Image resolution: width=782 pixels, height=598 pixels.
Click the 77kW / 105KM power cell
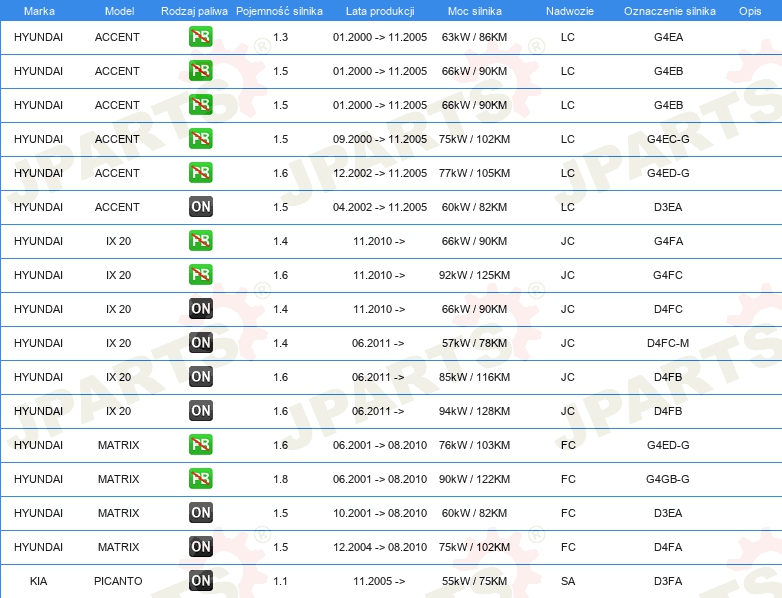[x=474, y=173]
